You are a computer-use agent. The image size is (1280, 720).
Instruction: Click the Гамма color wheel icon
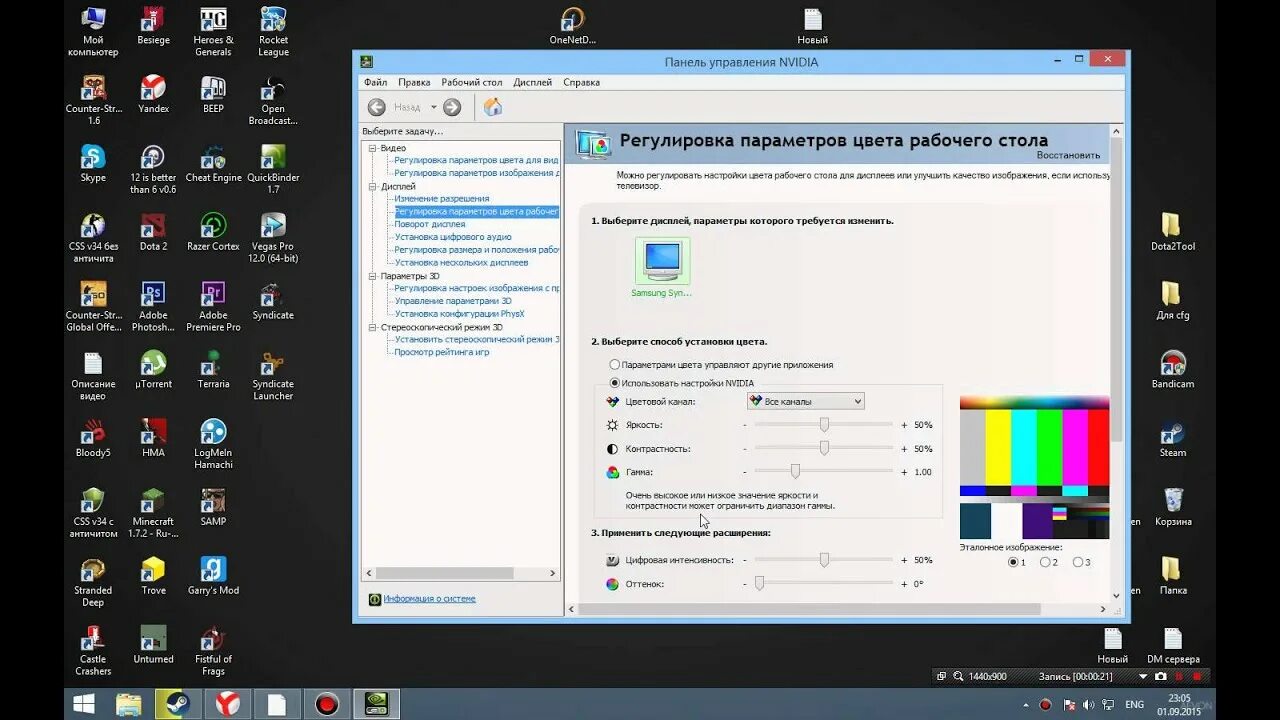tap(613, 472)
